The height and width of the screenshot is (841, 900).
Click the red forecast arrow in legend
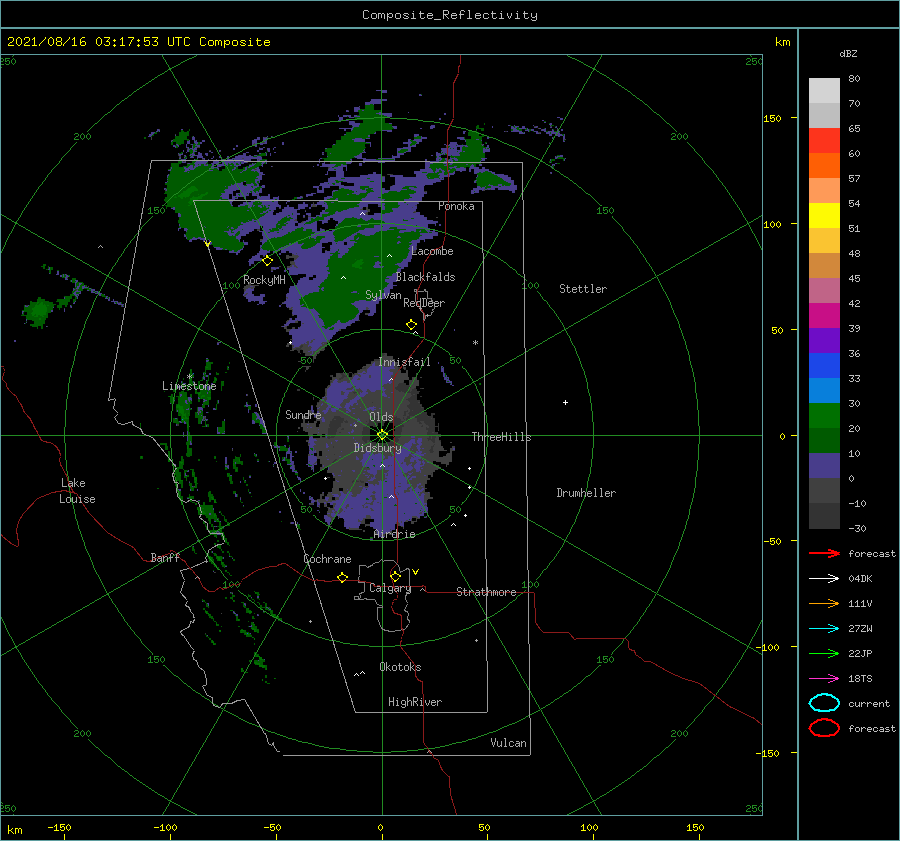[x=824, y=553]
